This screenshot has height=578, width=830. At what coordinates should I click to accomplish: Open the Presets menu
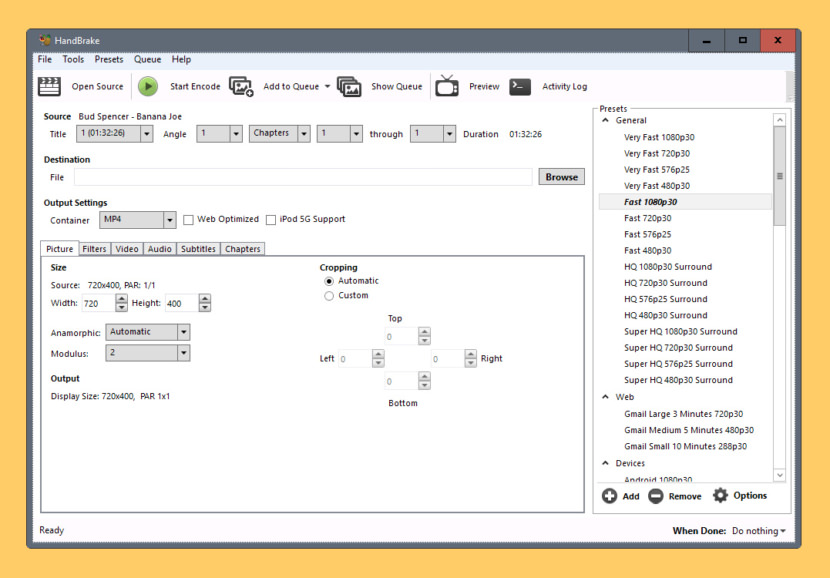109,59
